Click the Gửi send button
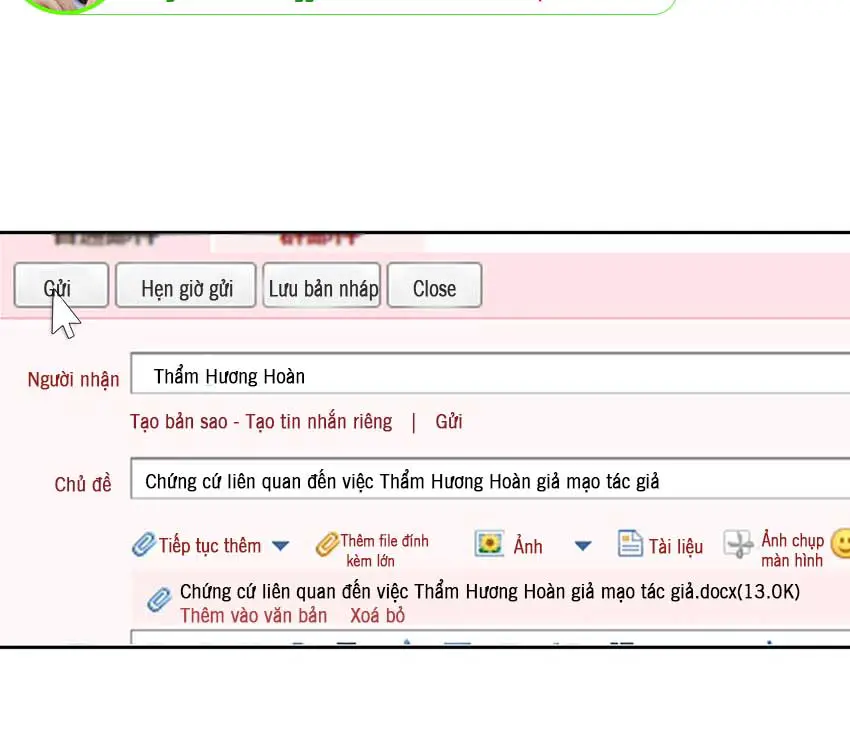This screenshot has width=850, height=749. coord(60,286)
